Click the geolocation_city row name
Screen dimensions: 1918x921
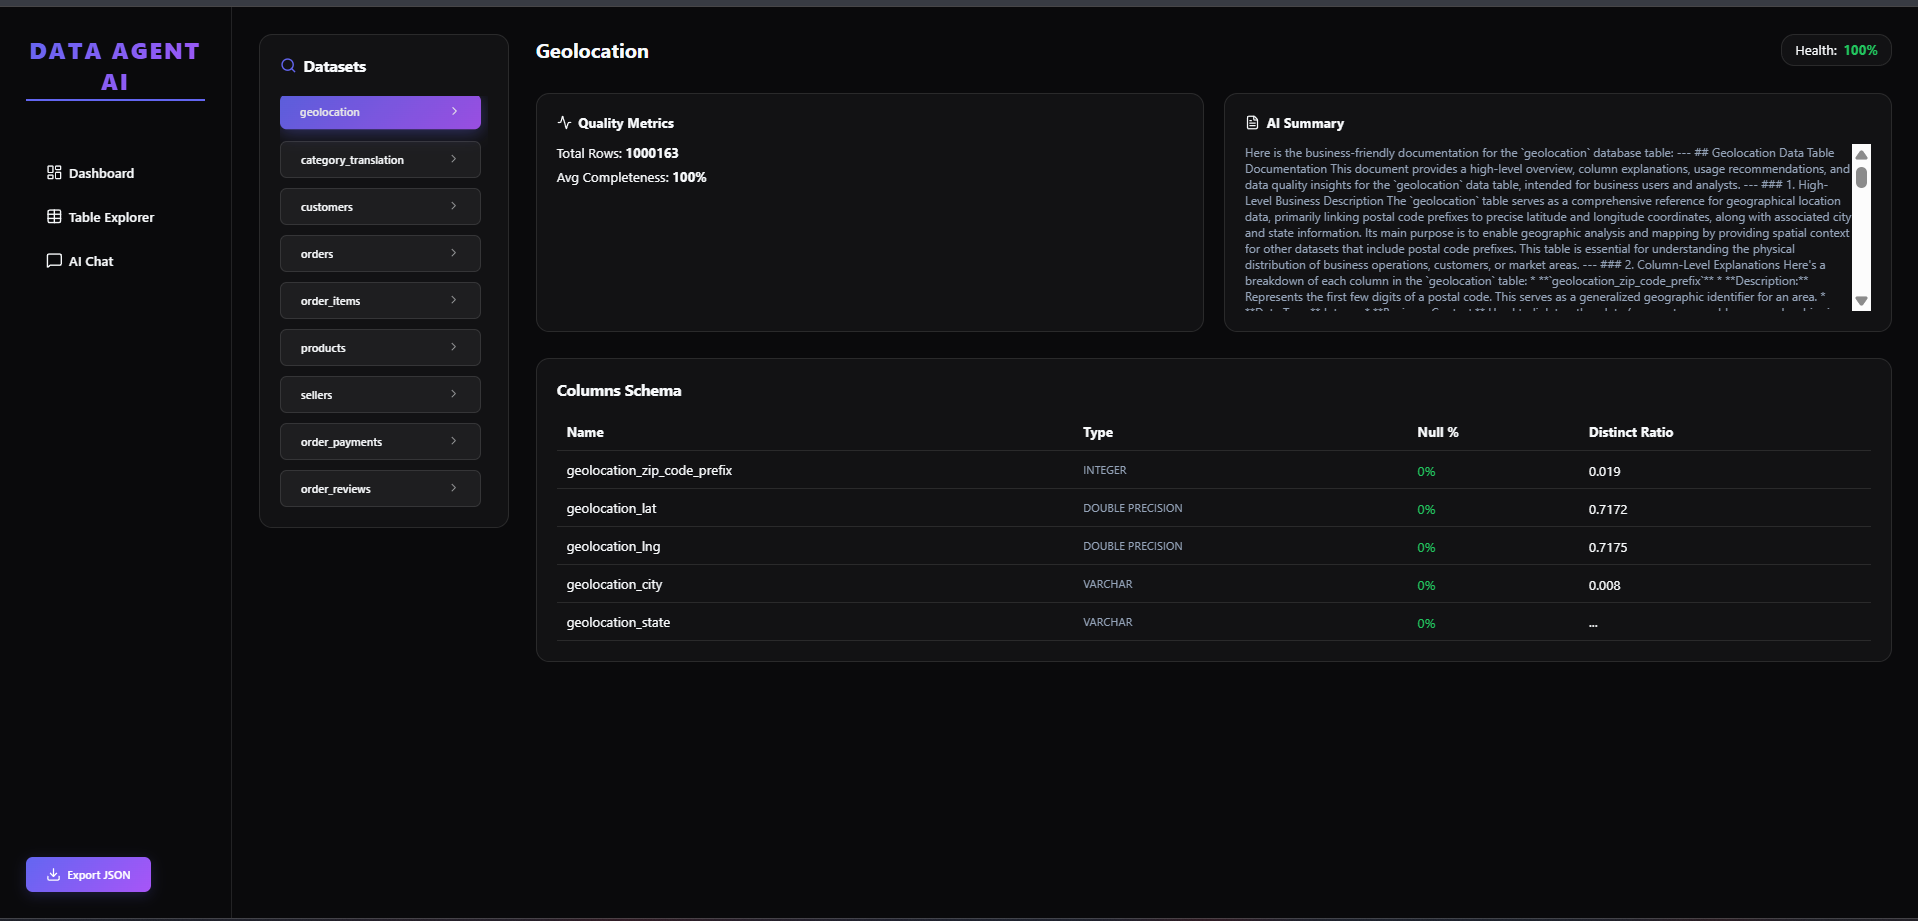coord(614,584)
